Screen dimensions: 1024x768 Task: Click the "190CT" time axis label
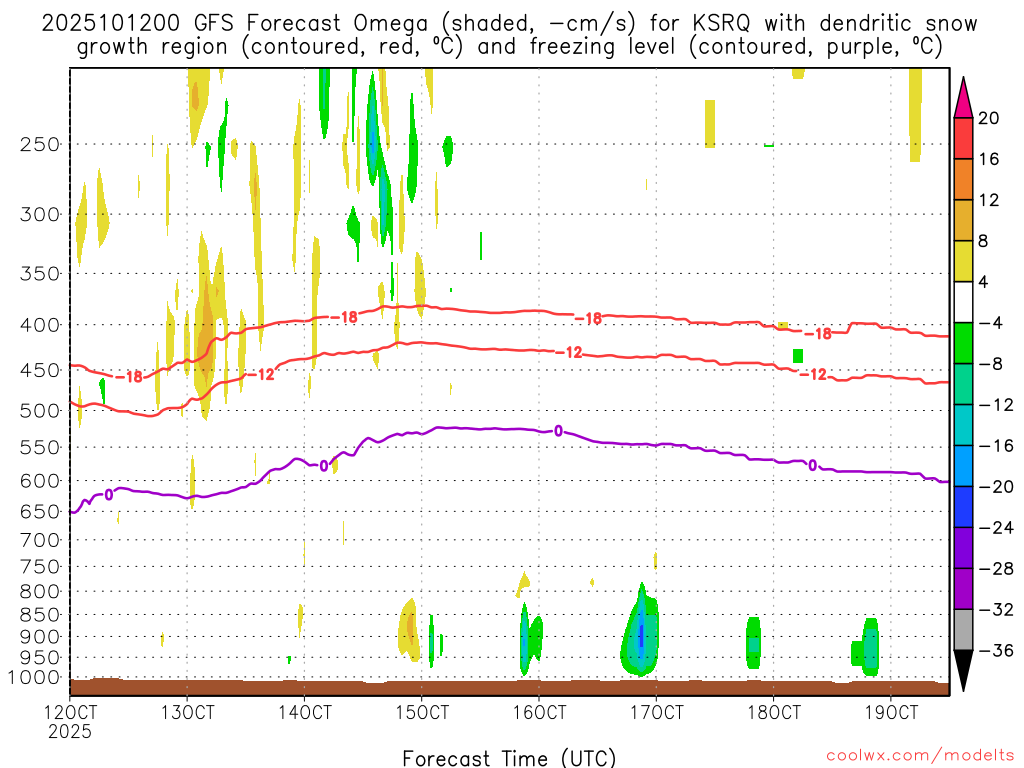(891, 712)
